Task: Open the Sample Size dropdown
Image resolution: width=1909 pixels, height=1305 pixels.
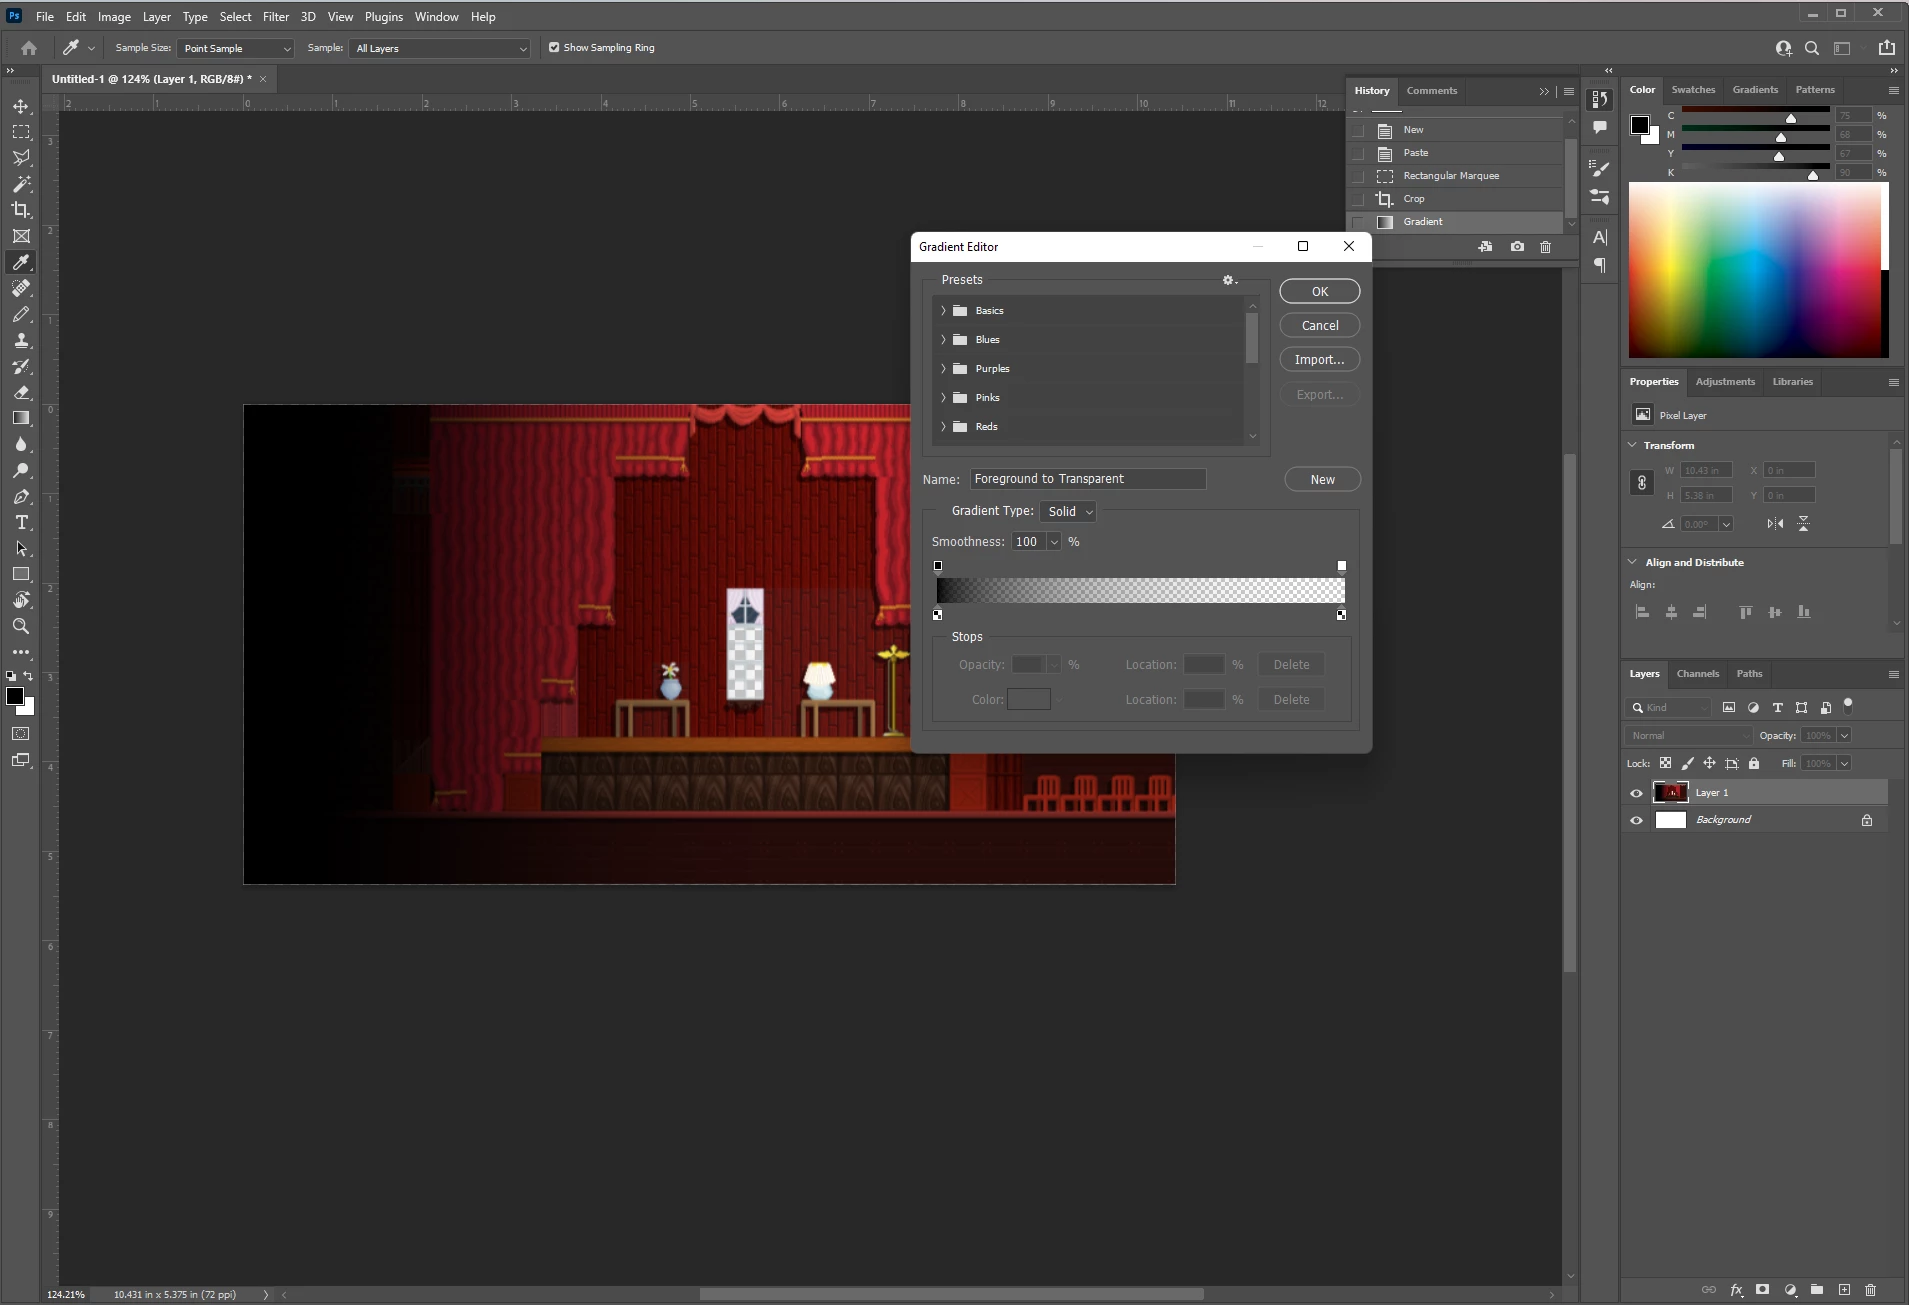Action: (236, 48)
